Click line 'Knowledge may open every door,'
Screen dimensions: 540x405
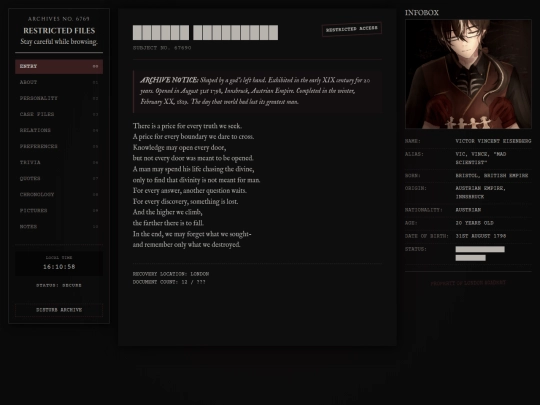179,147
